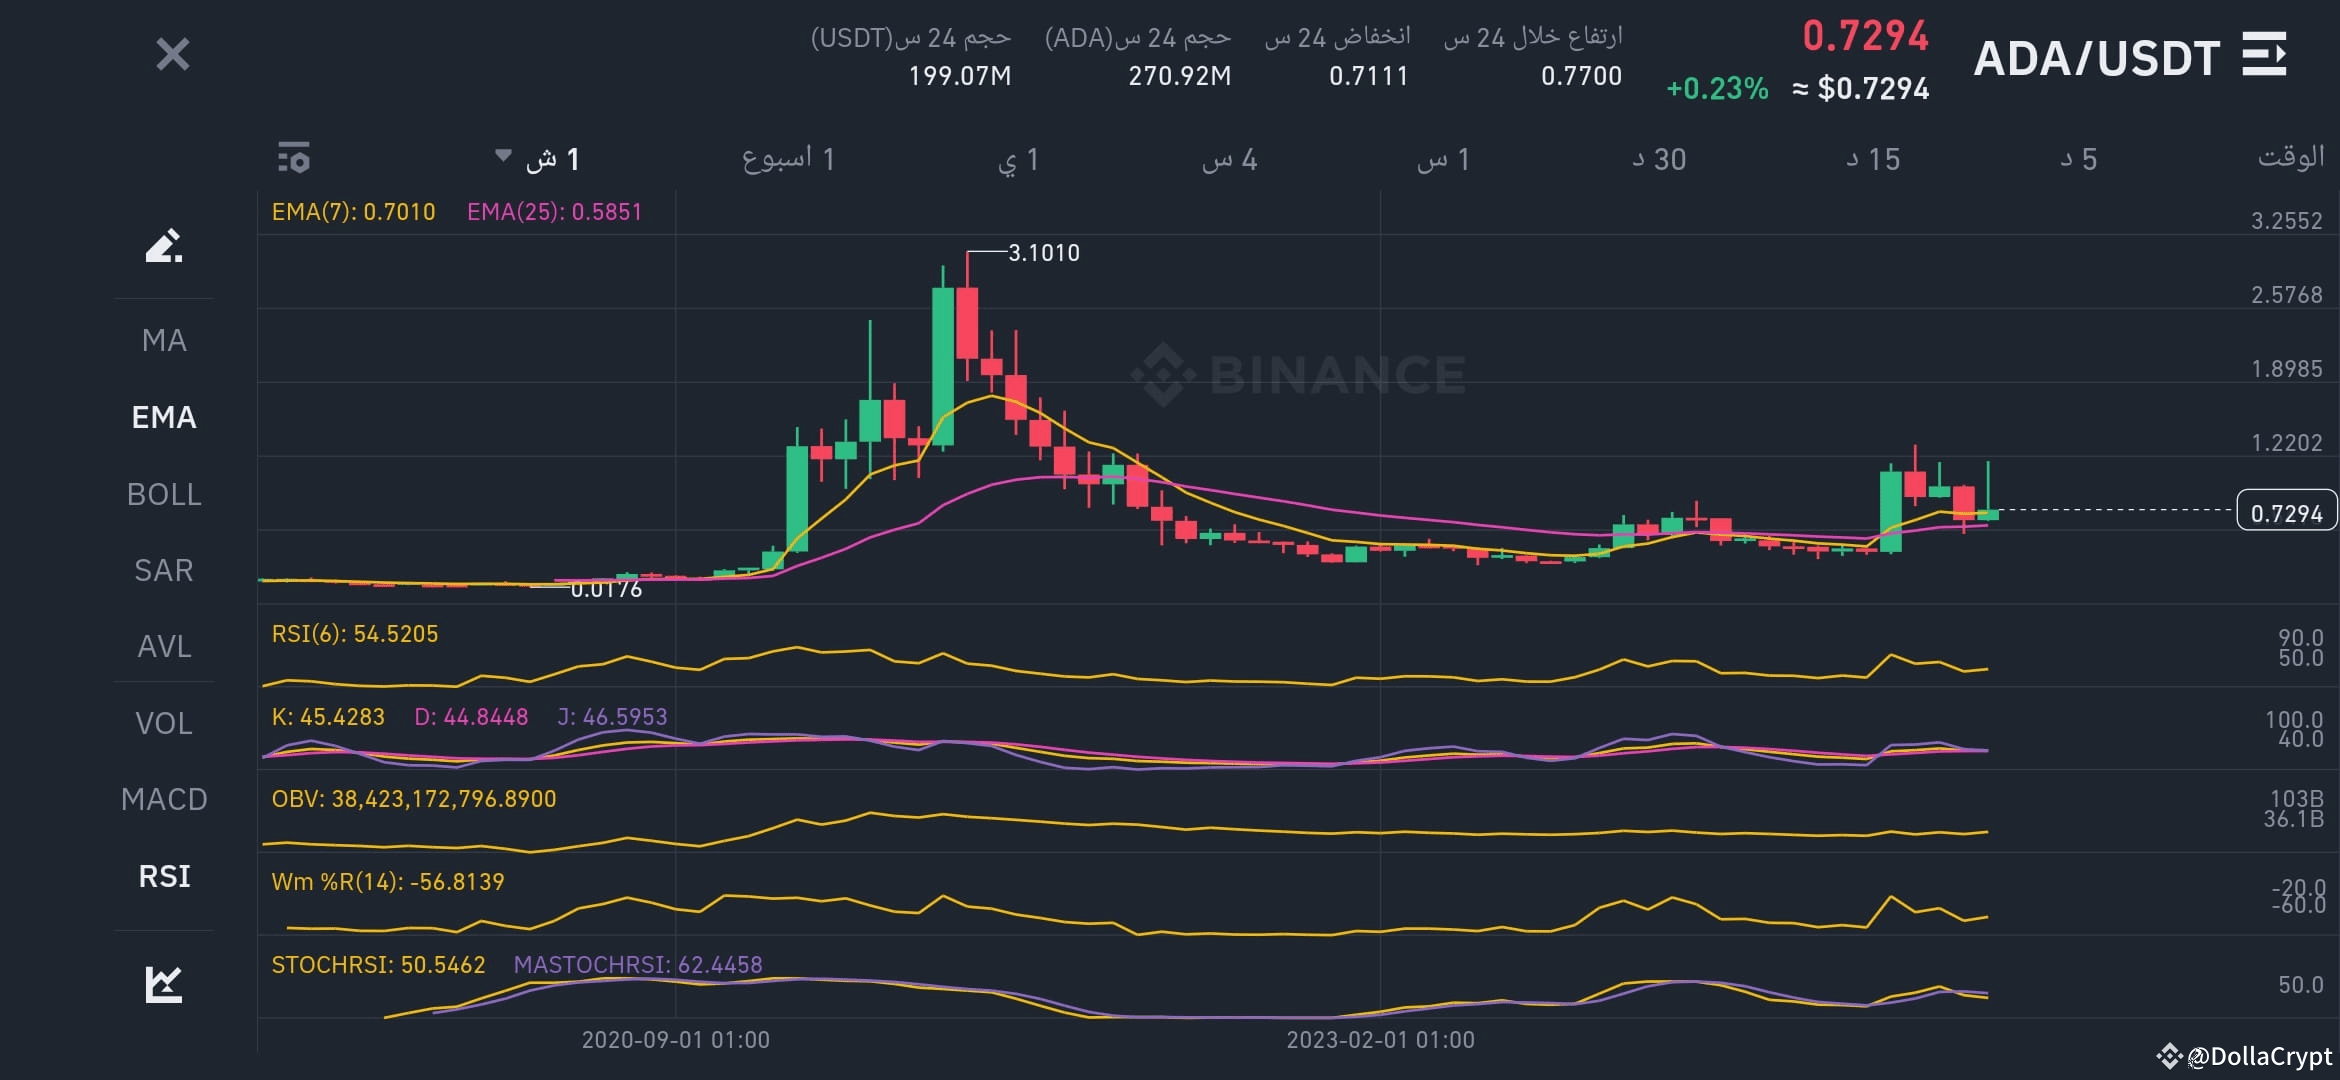Select the 15 د timeframe tab

tap(1874, 158)
